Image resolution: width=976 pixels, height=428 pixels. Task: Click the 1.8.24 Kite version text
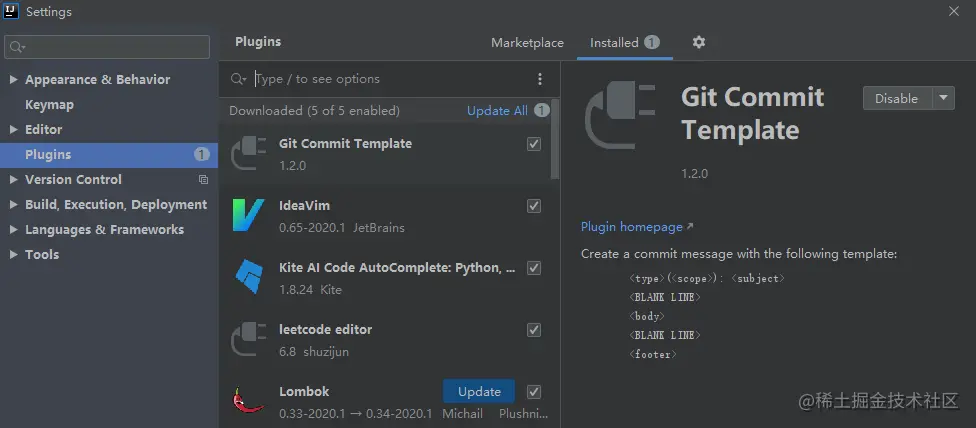[x=310, y=290]
